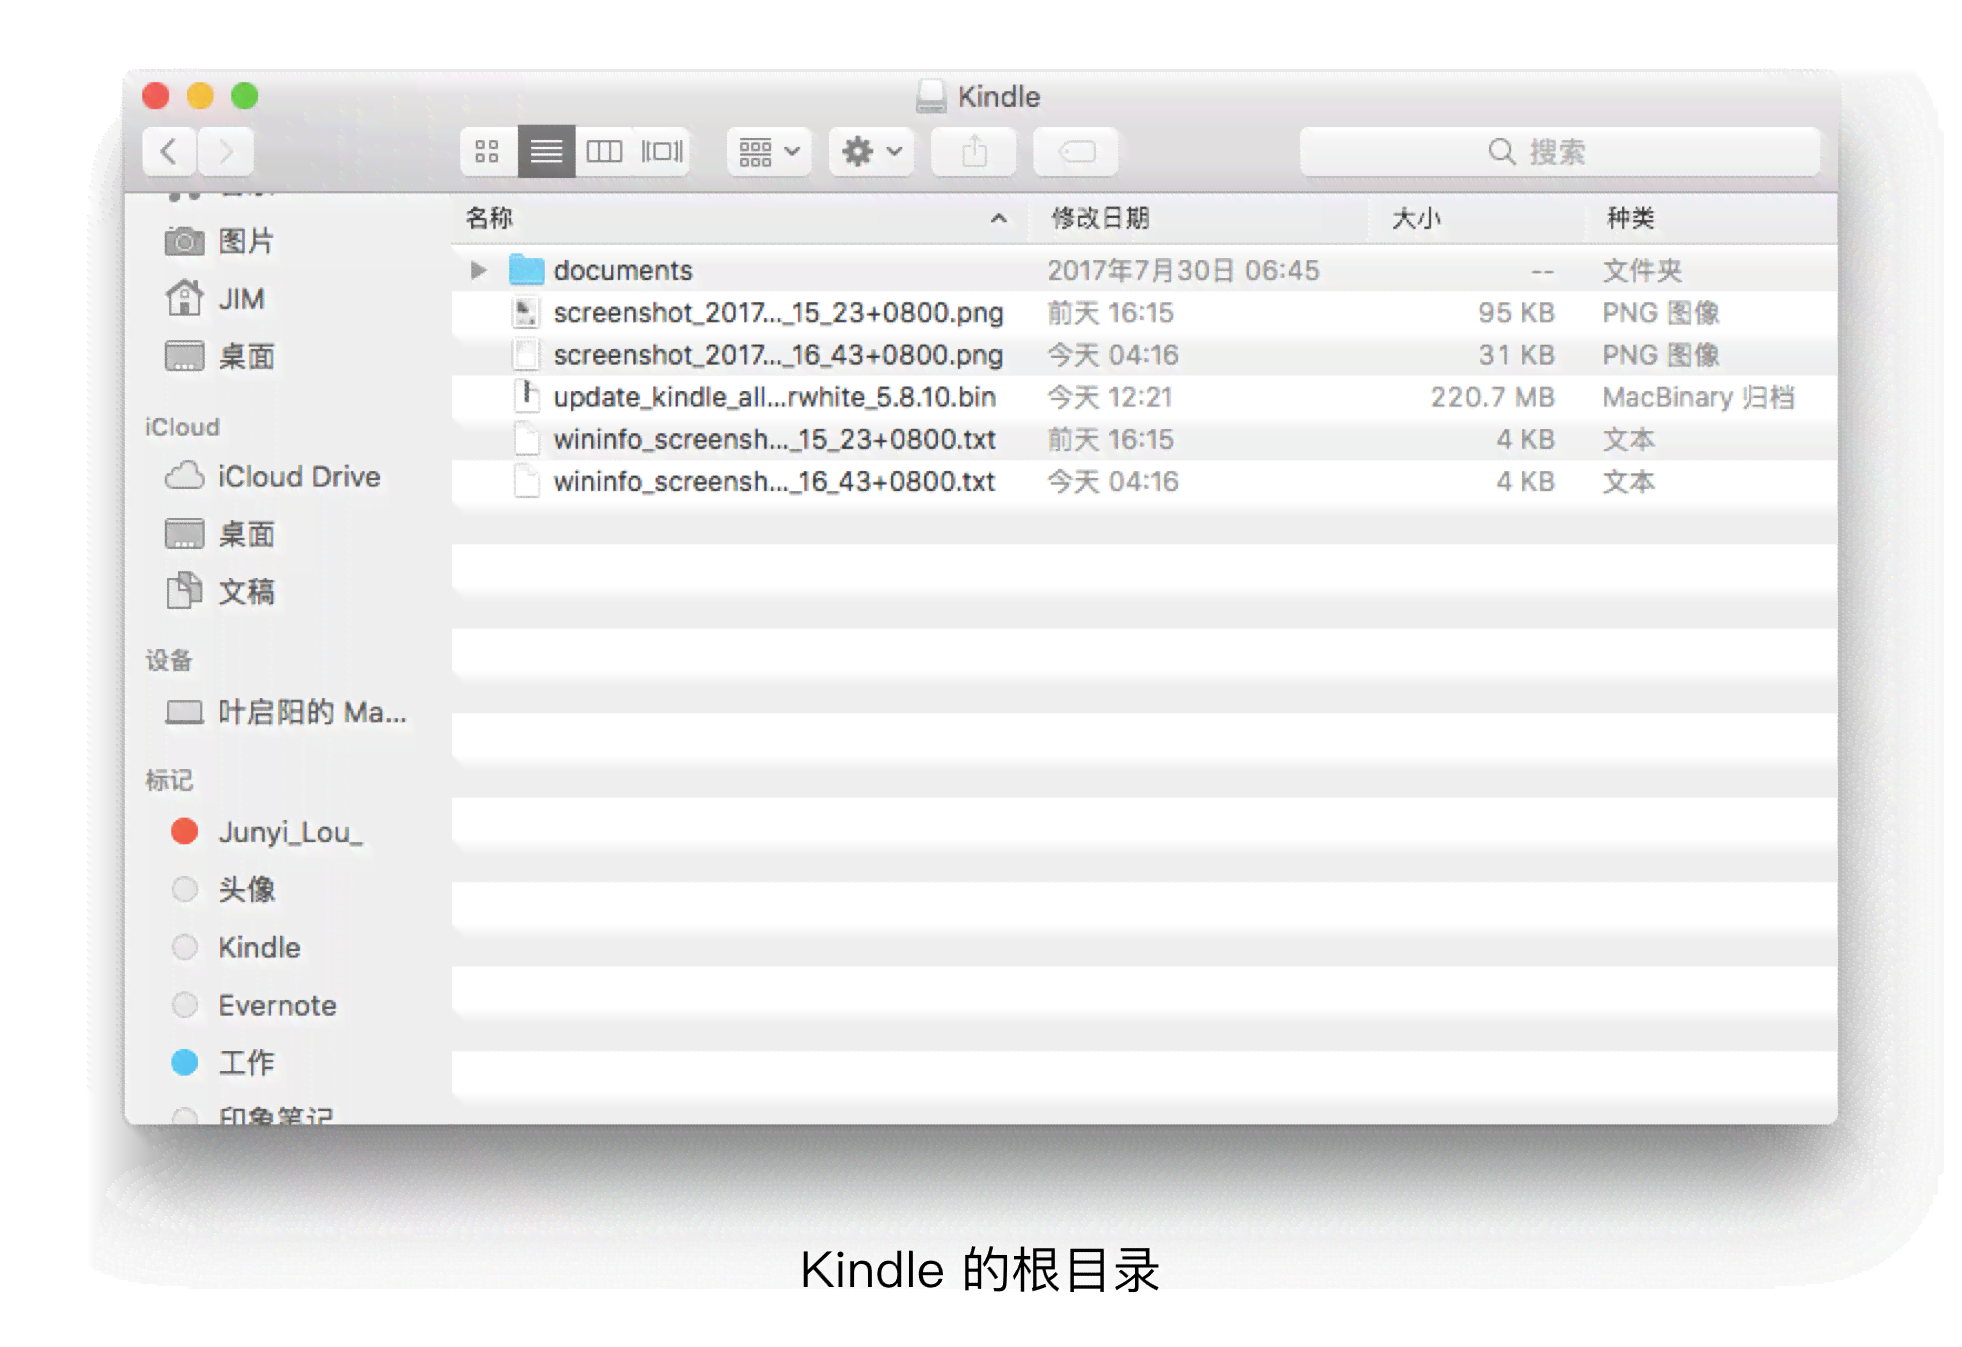Close the Kindle window with red button
This screenshot has height=1347, width=1962.
(156, 96)
